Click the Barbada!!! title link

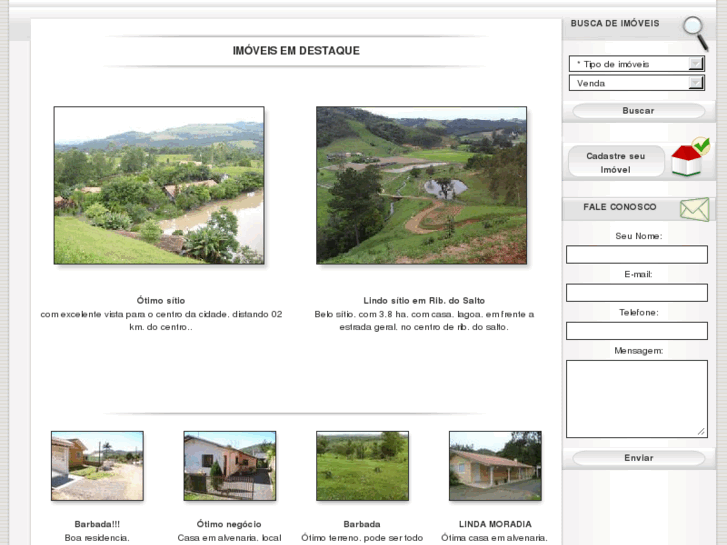[x=97, y=524]
